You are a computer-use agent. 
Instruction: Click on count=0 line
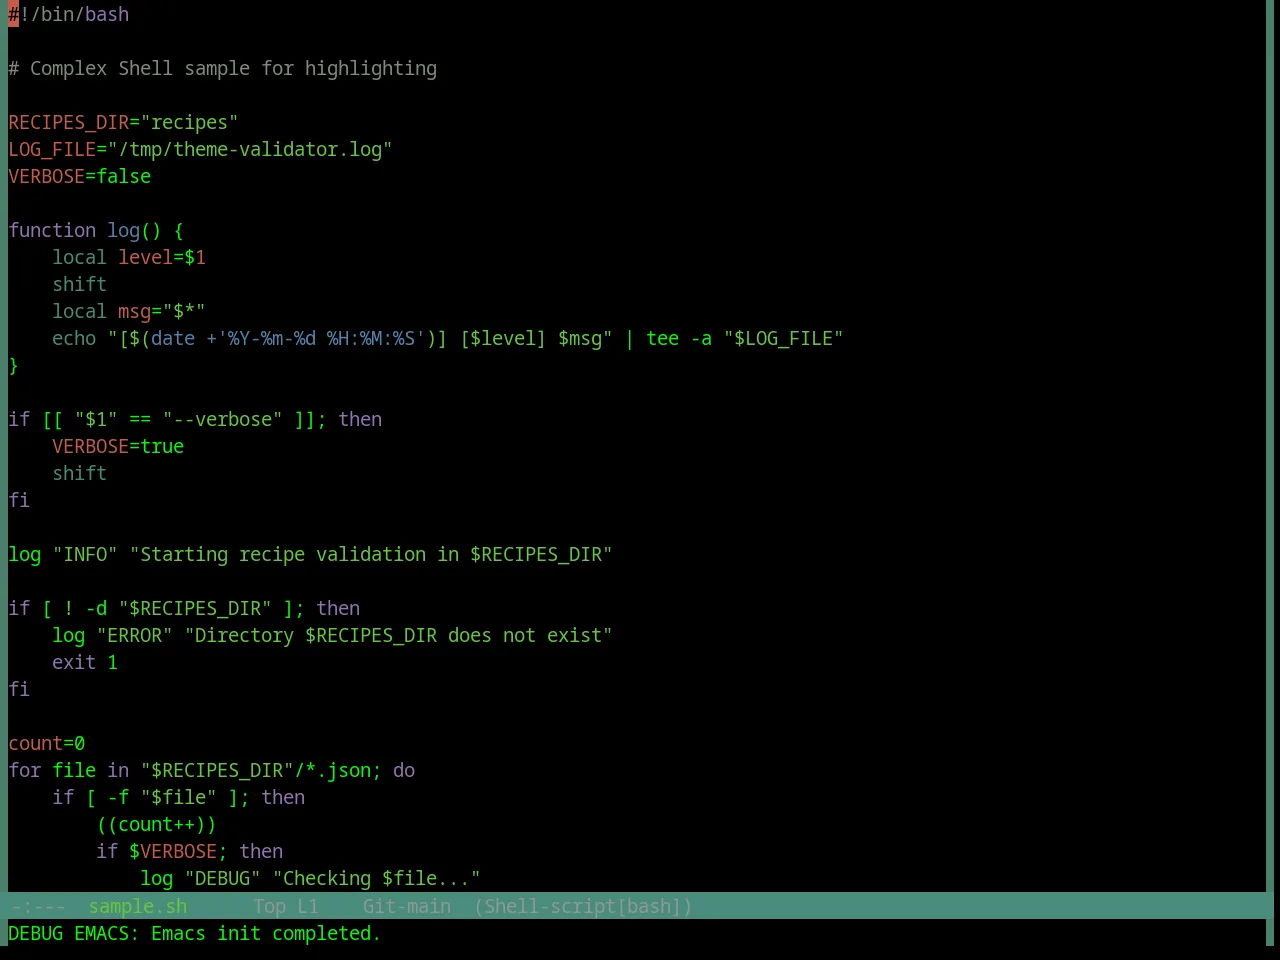pyautogui.click(x=47, y=743)
